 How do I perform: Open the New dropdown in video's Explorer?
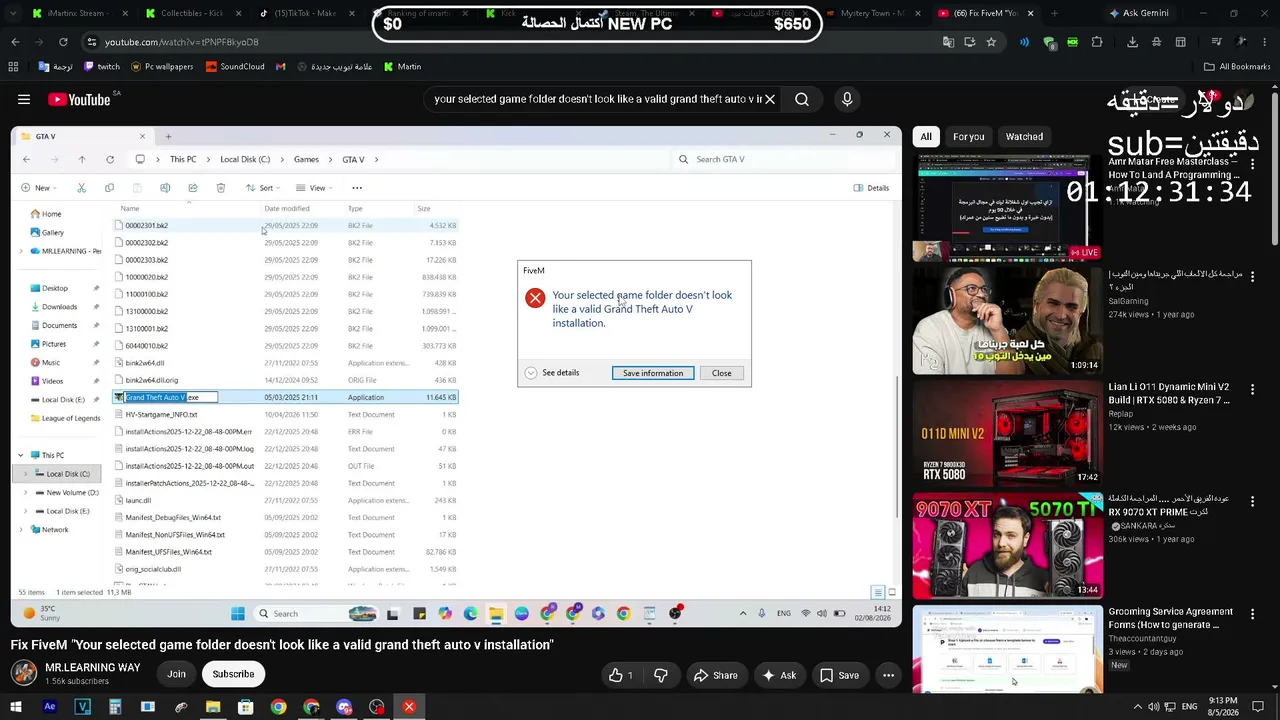tap(37, 188)
